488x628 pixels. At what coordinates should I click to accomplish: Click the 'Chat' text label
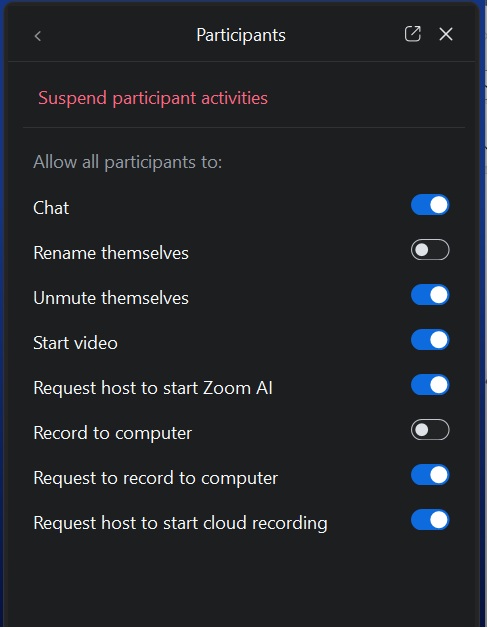click(x=51, y=208)
